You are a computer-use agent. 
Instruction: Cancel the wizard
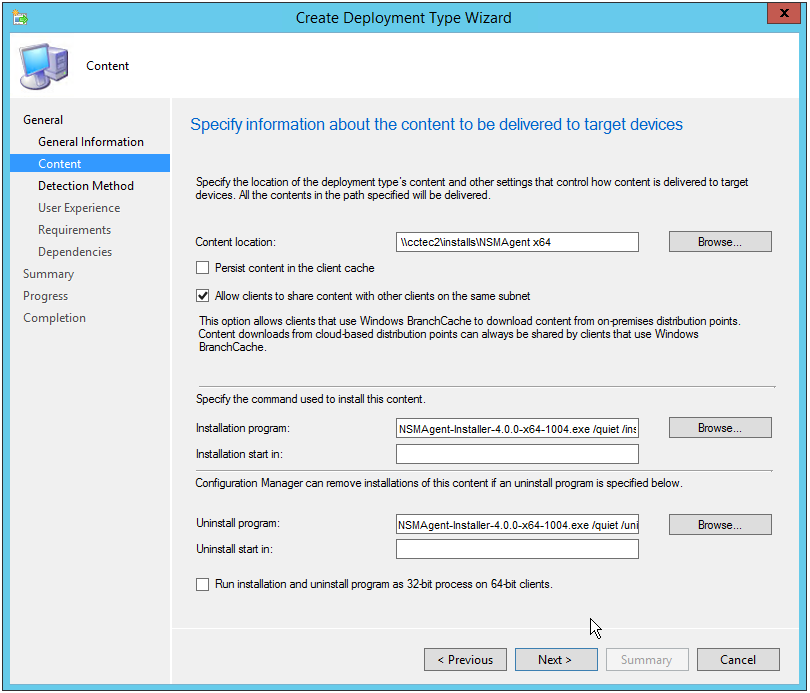738,660
